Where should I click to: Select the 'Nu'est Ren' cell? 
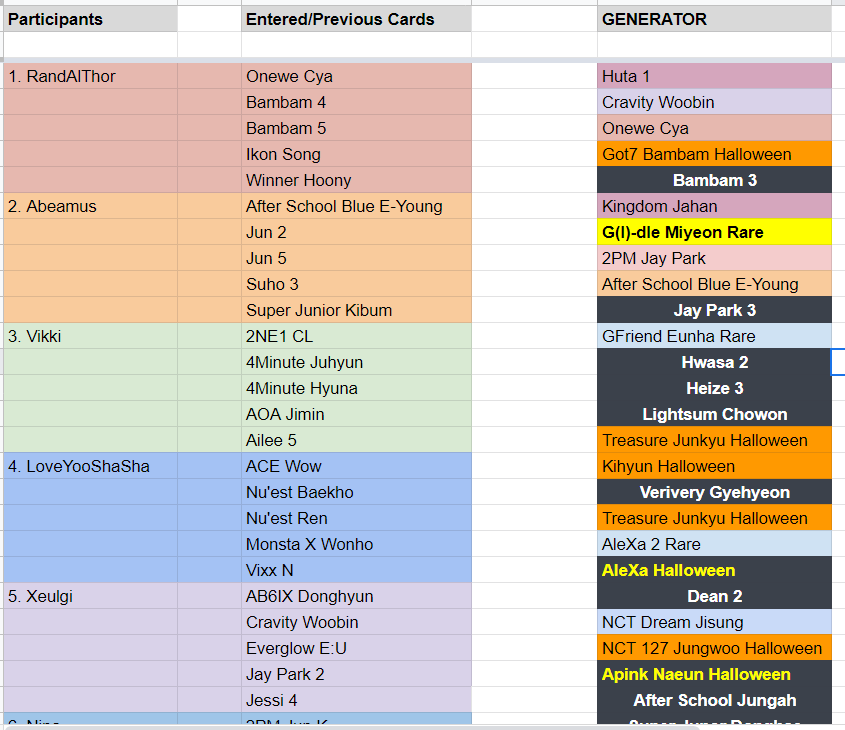[356, 518]
